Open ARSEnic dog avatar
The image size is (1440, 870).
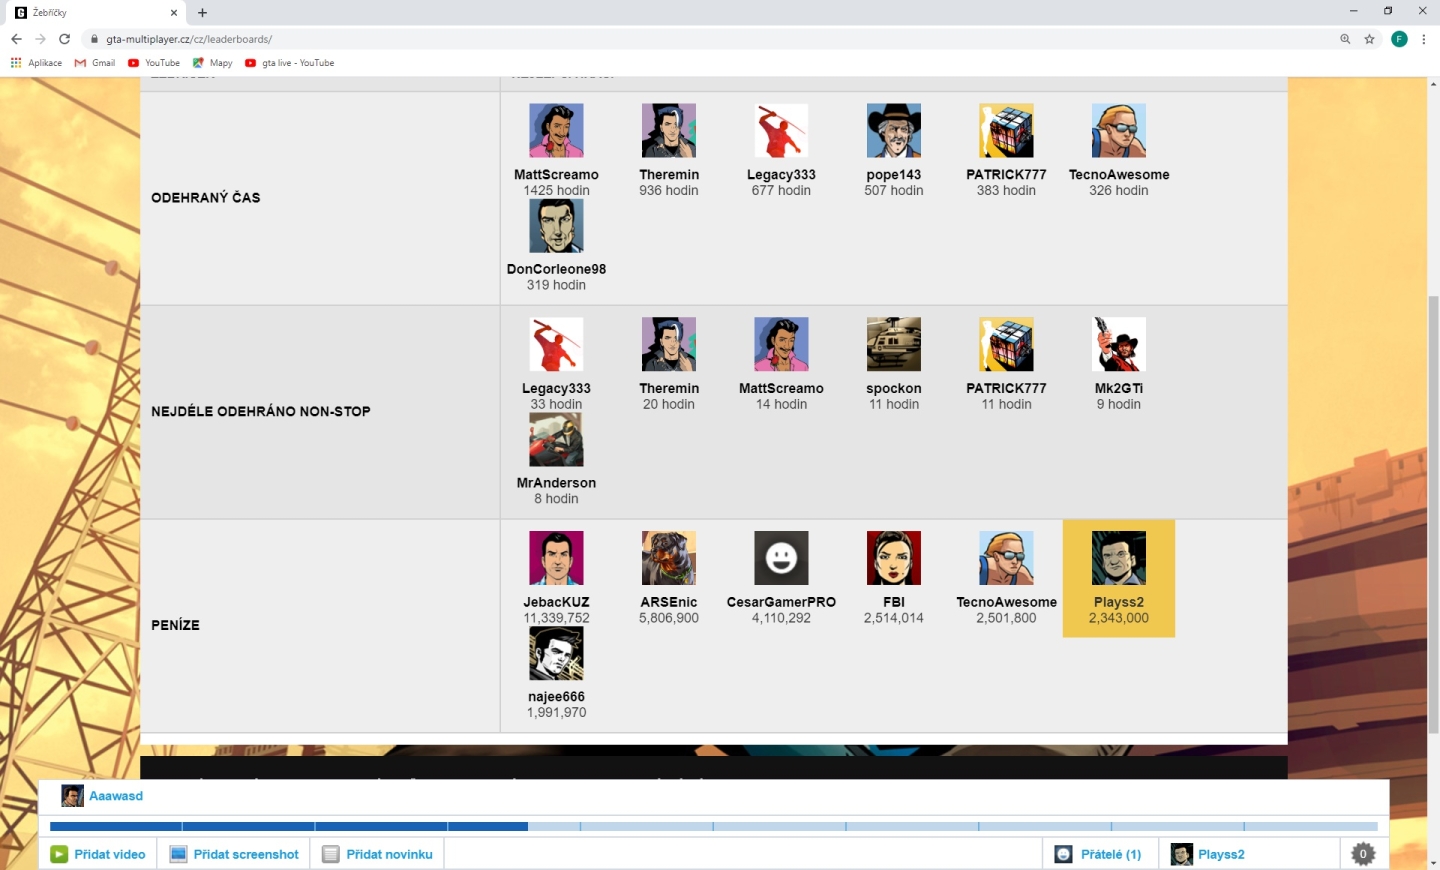669,558
